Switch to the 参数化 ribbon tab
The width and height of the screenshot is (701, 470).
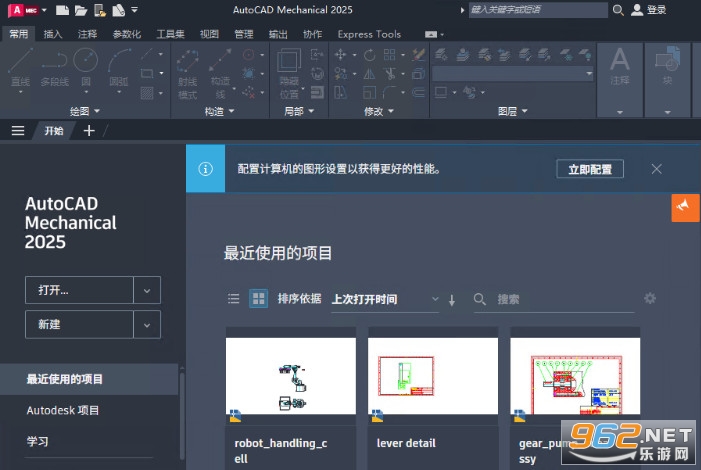127,34
